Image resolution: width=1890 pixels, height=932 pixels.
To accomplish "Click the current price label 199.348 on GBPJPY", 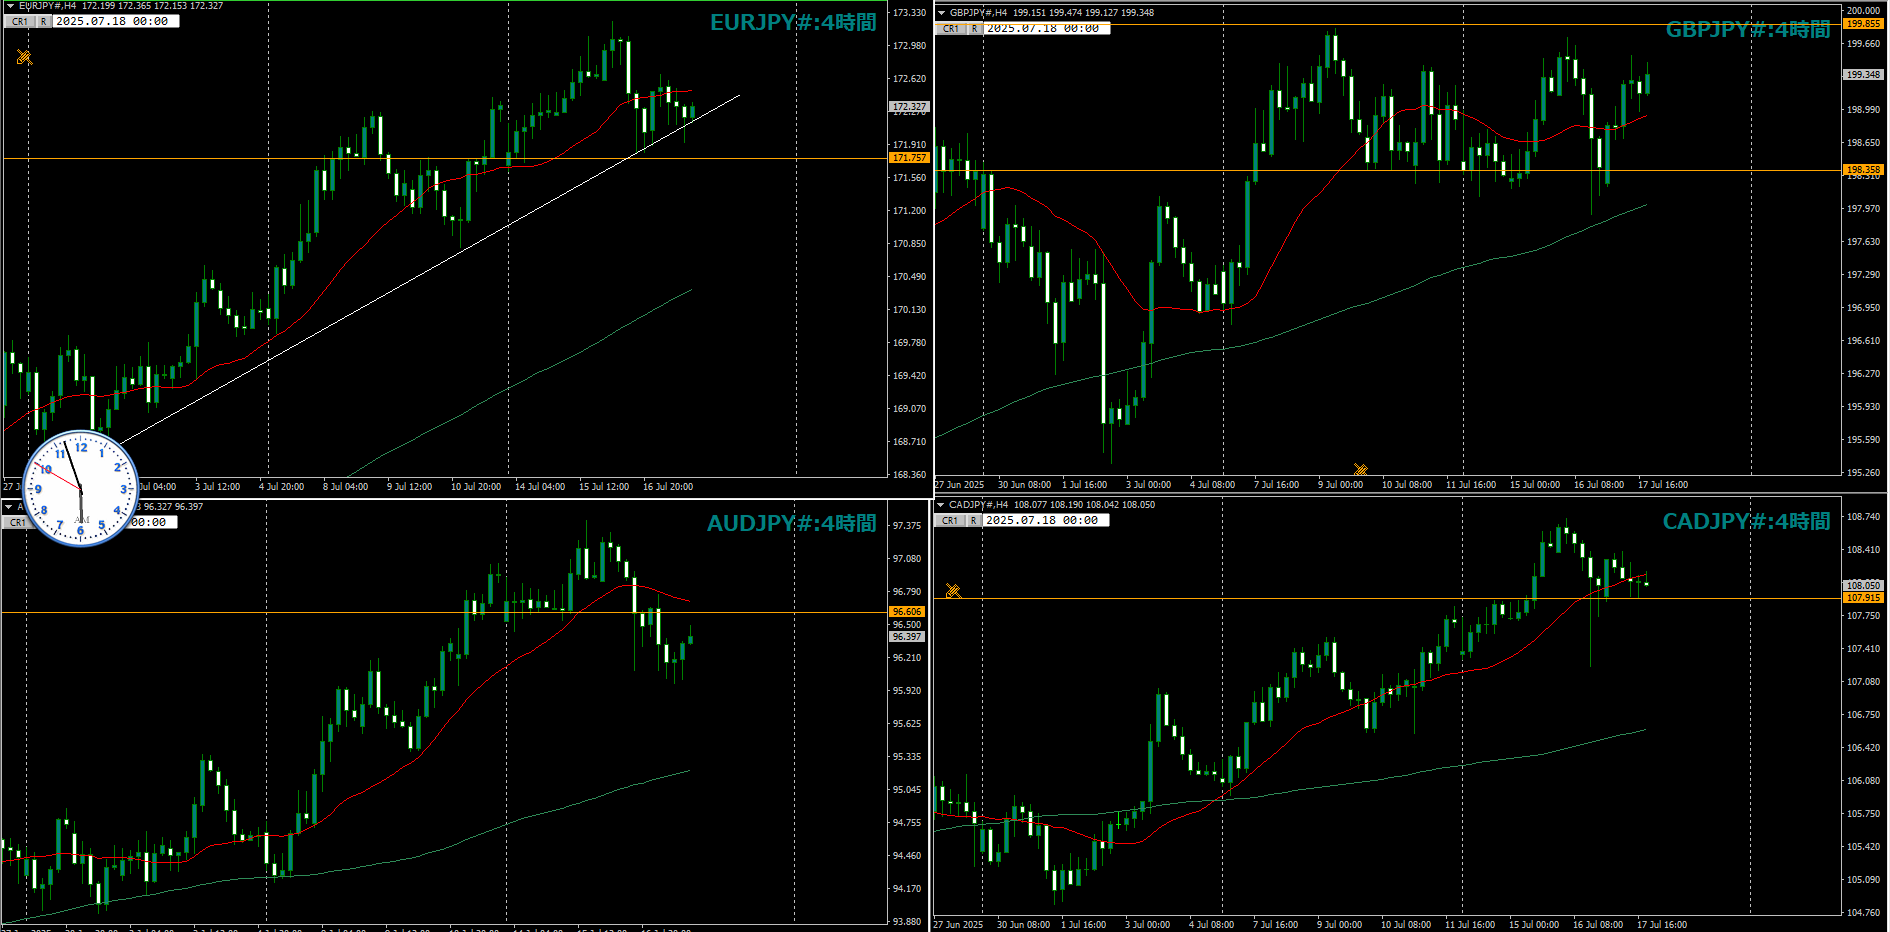I will click(1863, 74).
